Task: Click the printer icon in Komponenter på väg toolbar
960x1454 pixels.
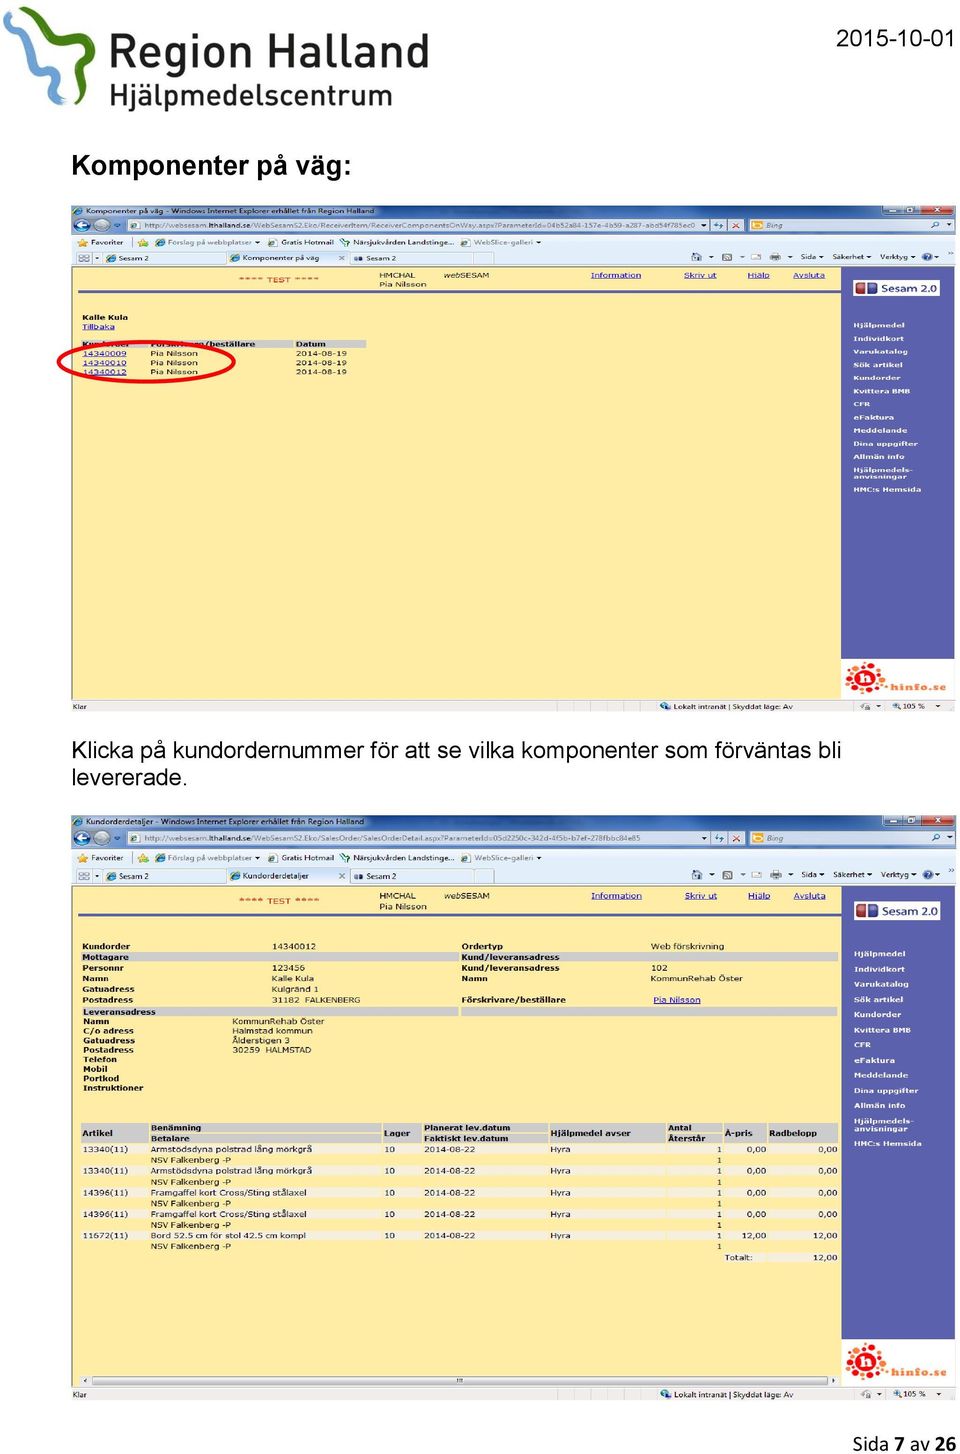Action: coord(774,257)
